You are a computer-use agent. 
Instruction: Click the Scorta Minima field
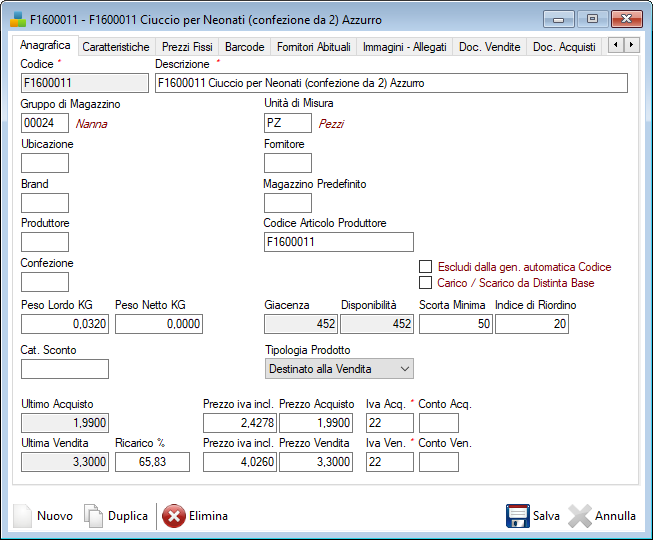tap(455, 323)
